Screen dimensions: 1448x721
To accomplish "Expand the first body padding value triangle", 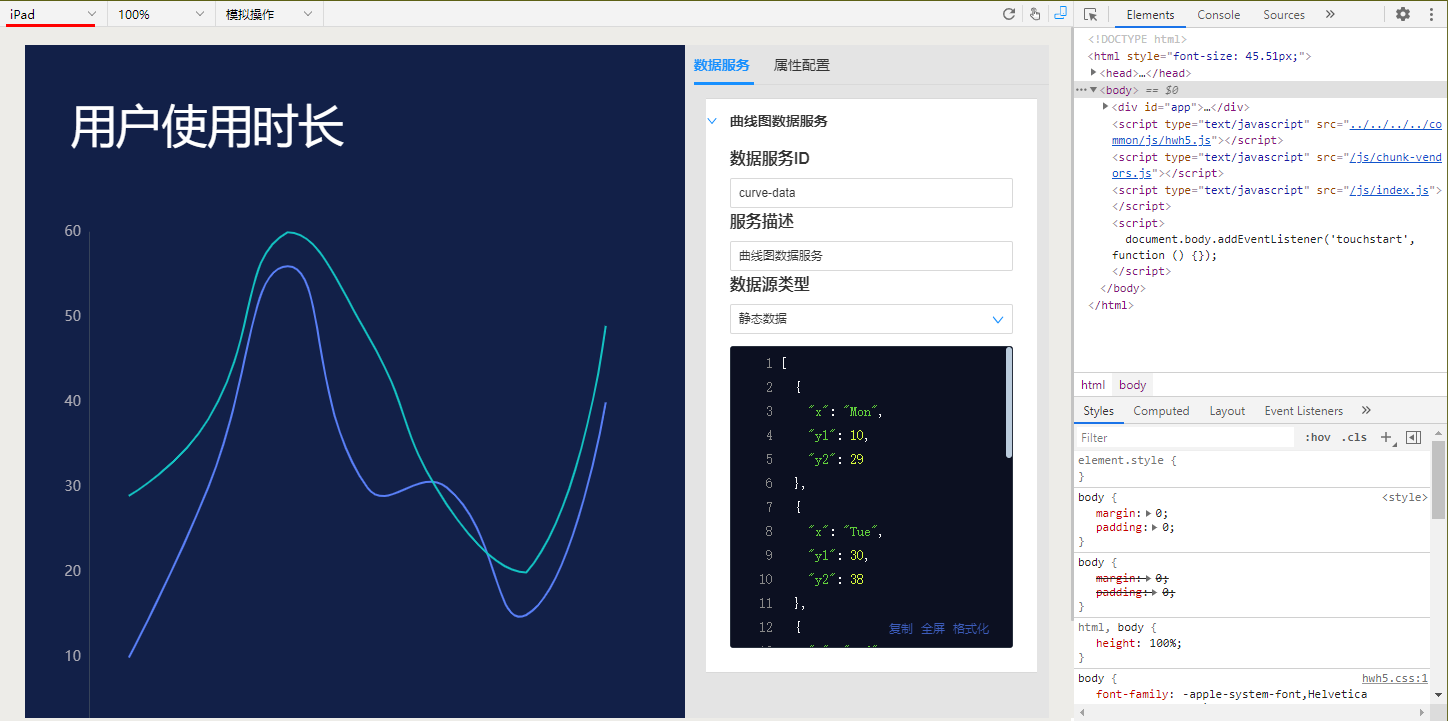I will pos(1155,527).
